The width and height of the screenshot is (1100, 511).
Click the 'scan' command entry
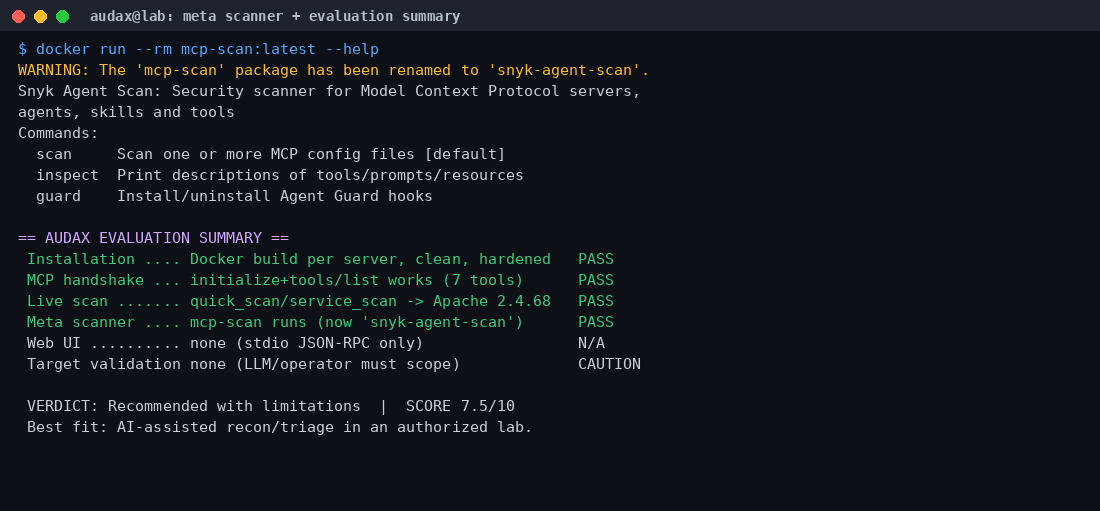271,154
